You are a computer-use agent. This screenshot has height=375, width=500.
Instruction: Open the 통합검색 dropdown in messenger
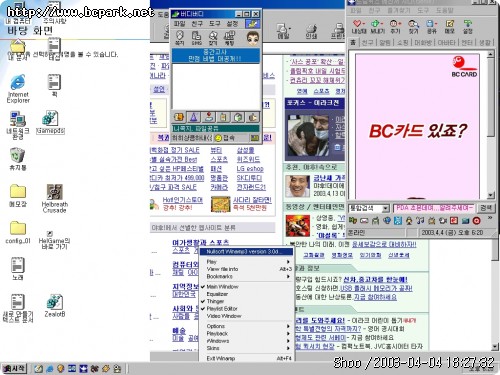point(385,209)
